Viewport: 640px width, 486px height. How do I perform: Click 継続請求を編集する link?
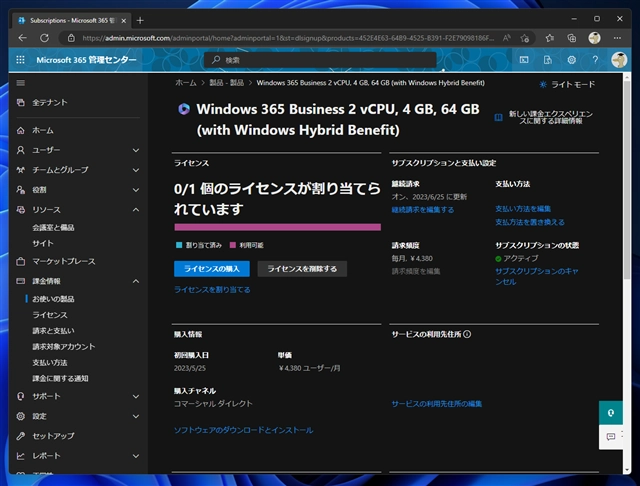[423, 210]
